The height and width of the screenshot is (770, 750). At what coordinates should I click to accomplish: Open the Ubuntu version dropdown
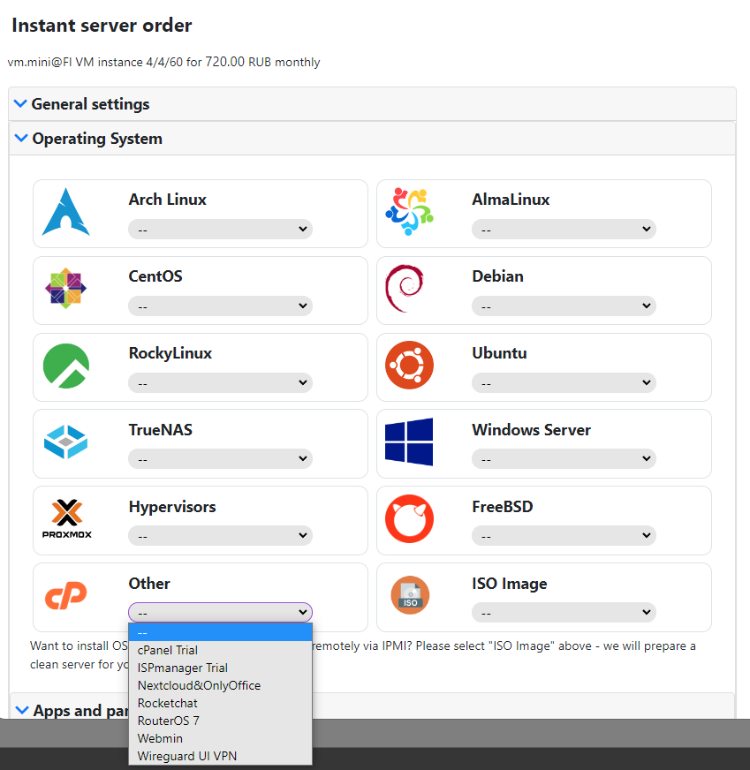(564, 383)
